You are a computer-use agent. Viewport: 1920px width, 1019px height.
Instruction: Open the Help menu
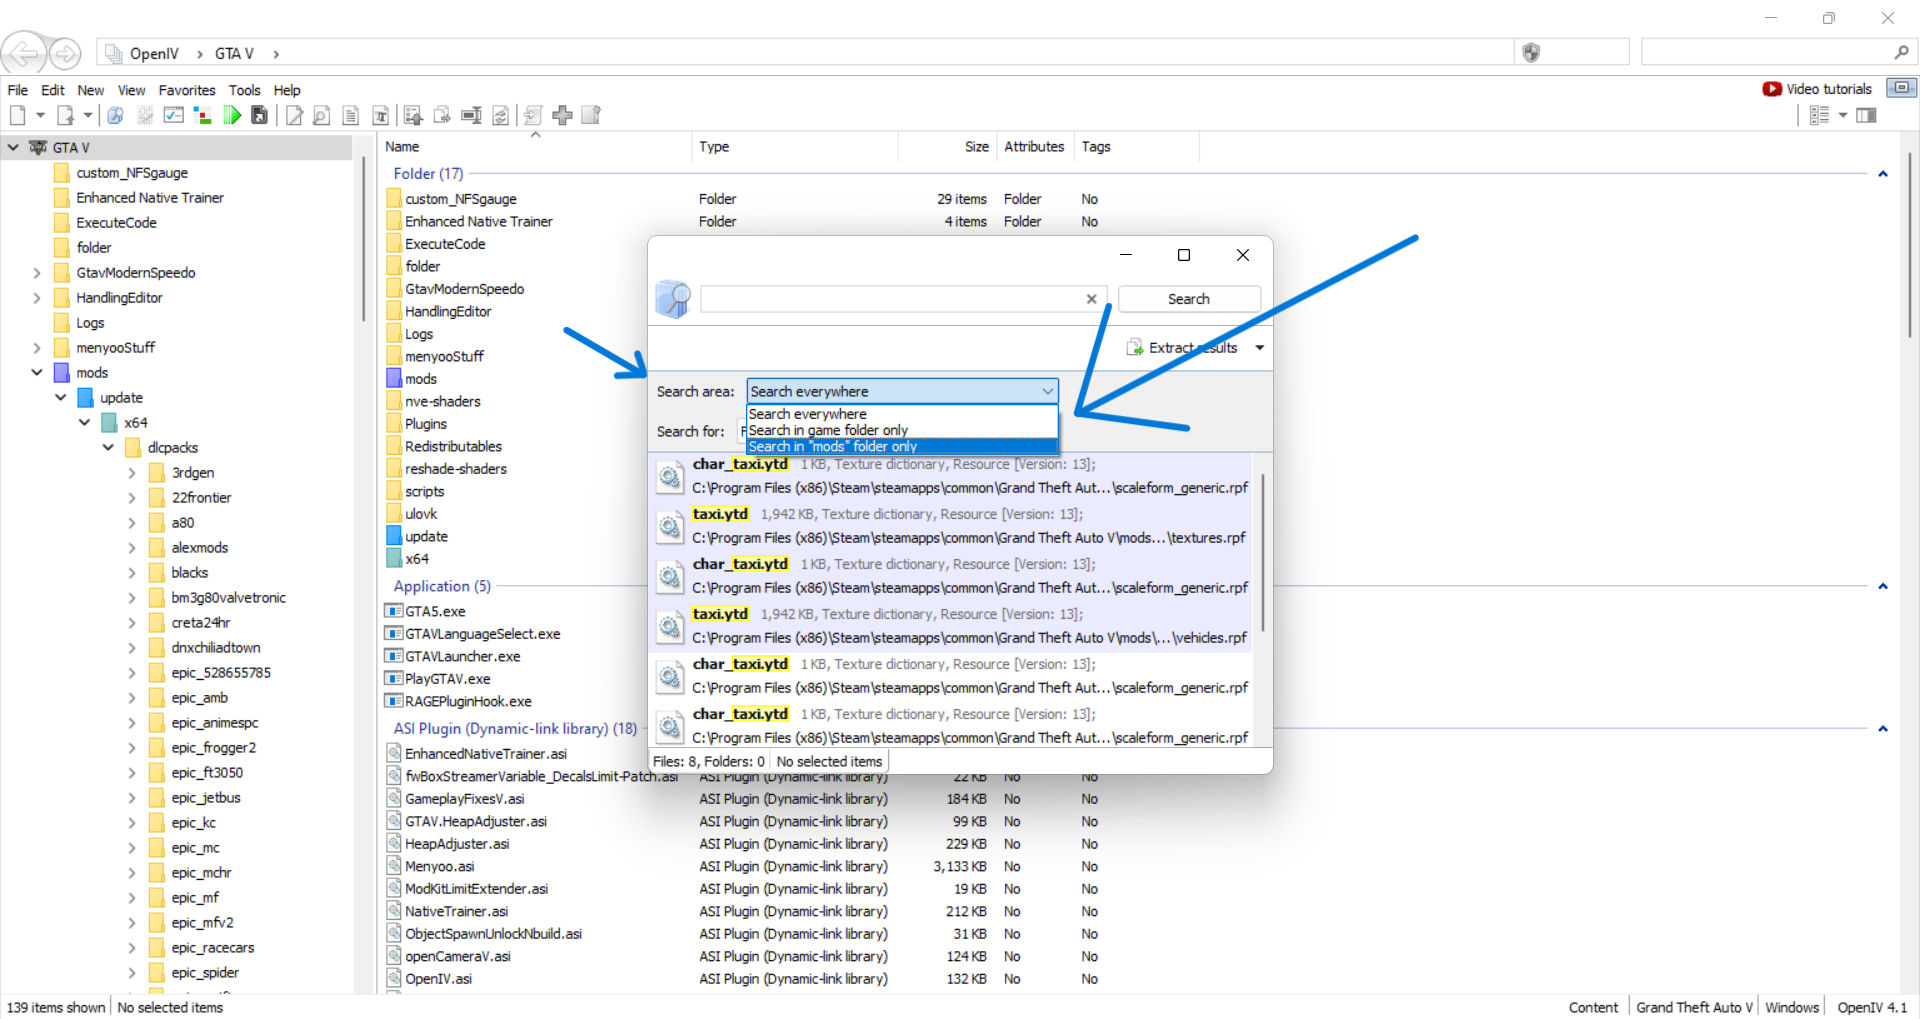coord(287,90)
